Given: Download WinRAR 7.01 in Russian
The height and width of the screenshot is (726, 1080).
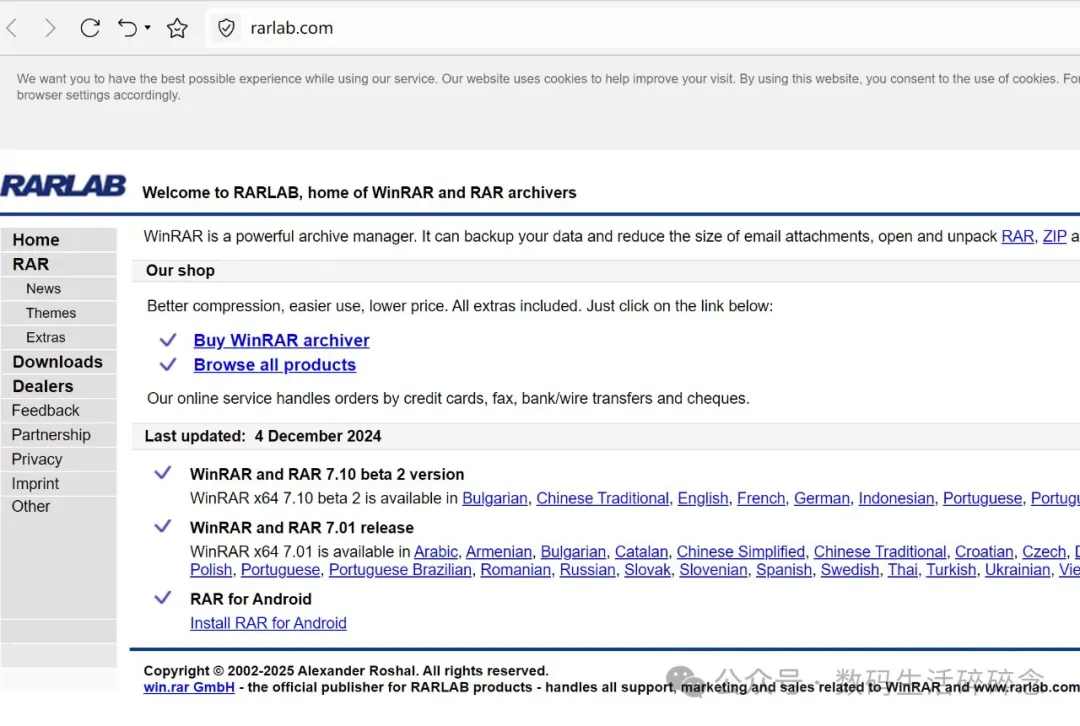Looking at the screenshot, I should click(588, 570).
